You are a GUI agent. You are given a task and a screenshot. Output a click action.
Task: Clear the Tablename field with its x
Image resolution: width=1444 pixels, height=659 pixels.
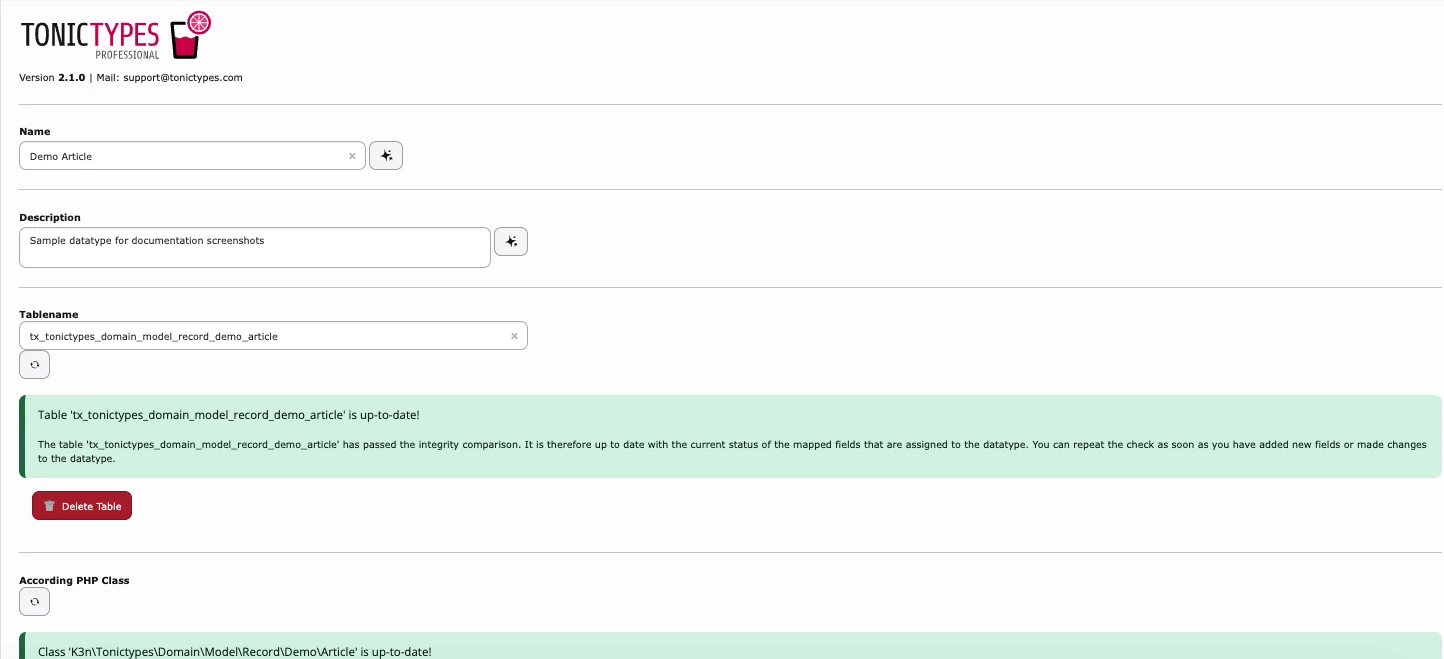tap(514, 336)
